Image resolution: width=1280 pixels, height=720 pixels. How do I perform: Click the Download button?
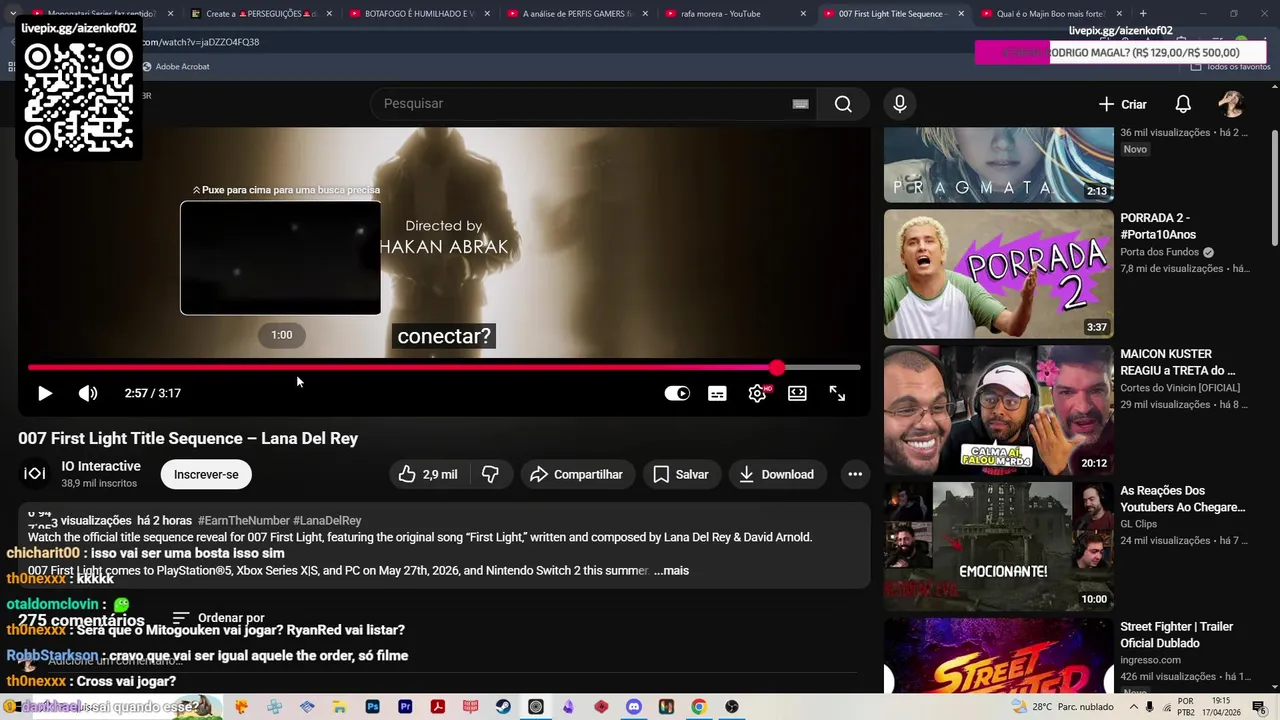[x=776, y=474]
